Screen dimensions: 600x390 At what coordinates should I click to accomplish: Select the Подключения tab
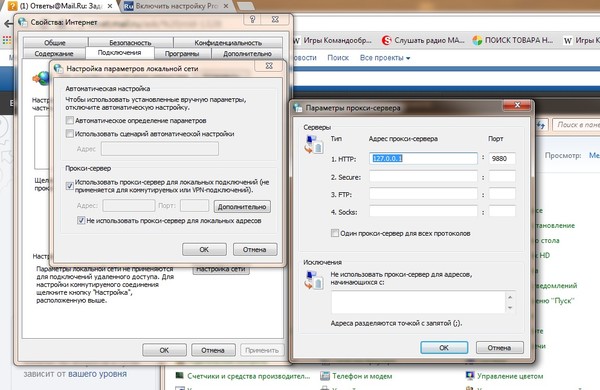[120, 53]
